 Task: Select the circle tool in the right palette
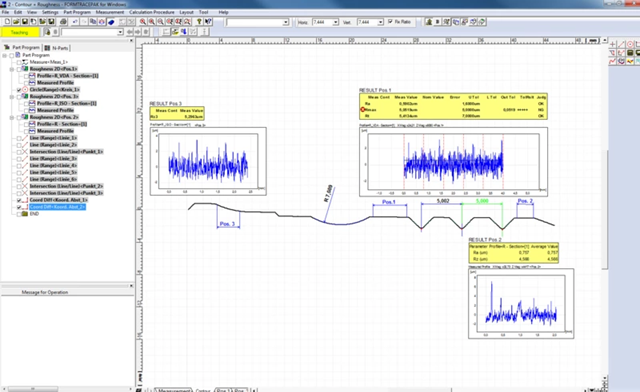pyautogui.click(x=630, y=44)
